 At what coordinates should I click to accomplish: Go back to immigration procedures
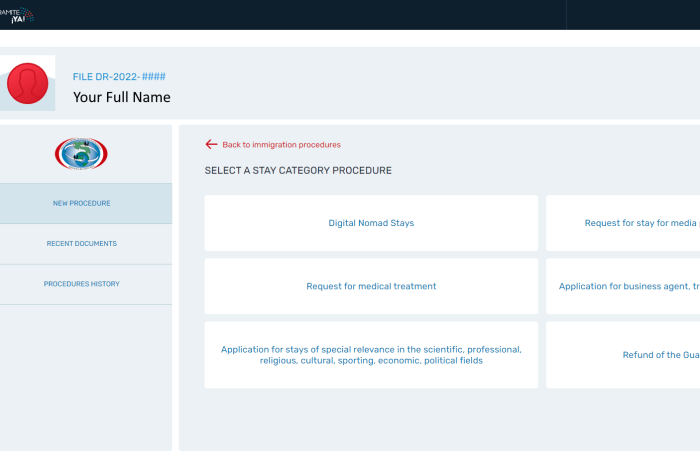point(280,145)
